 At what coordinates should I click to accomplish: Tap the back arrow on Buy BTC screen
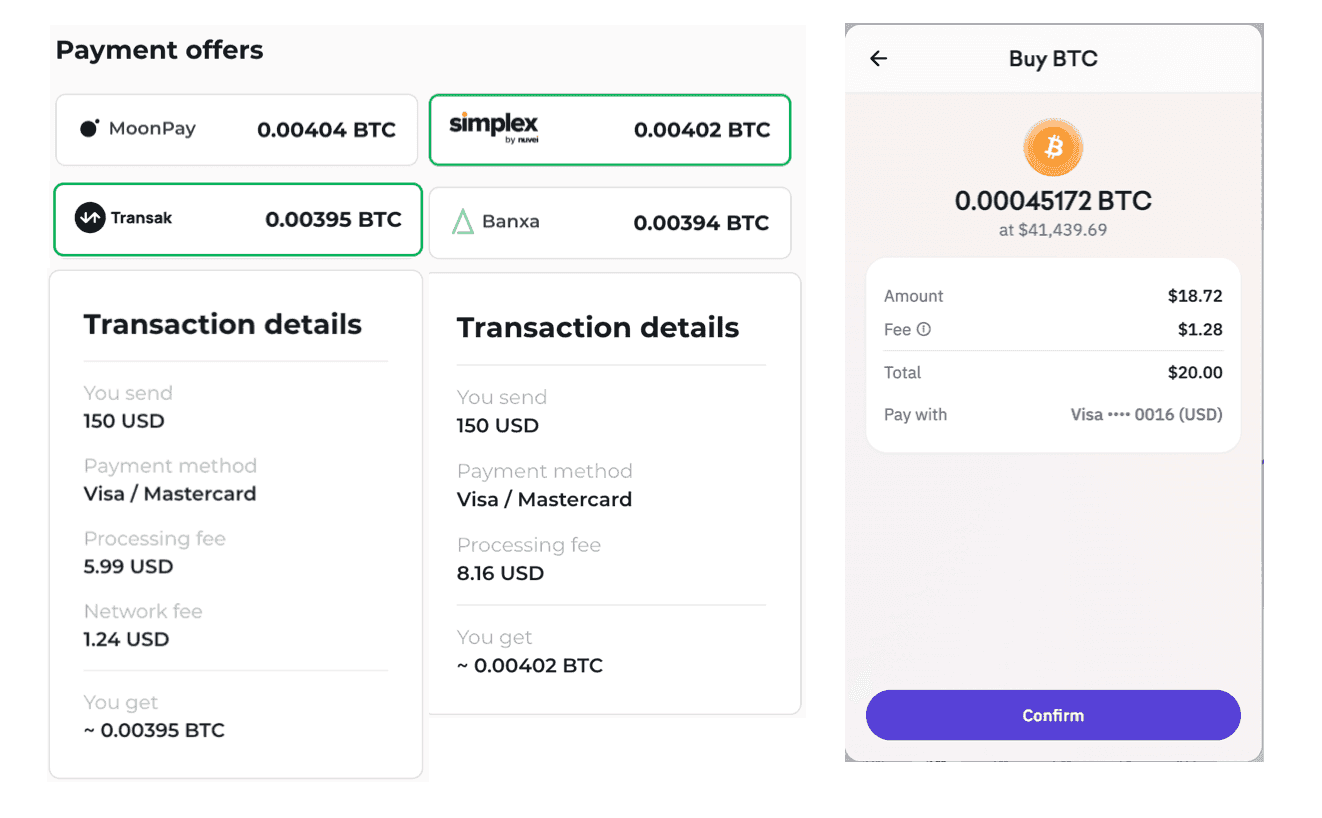(878, 59)
